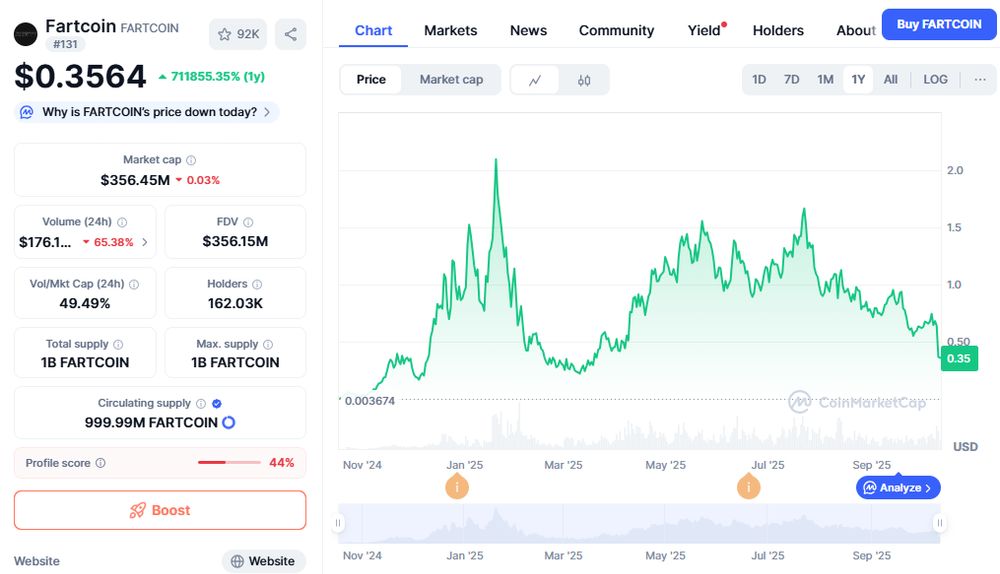
Task: Select the Market cap chart toggle
Action: click(451, 80)
